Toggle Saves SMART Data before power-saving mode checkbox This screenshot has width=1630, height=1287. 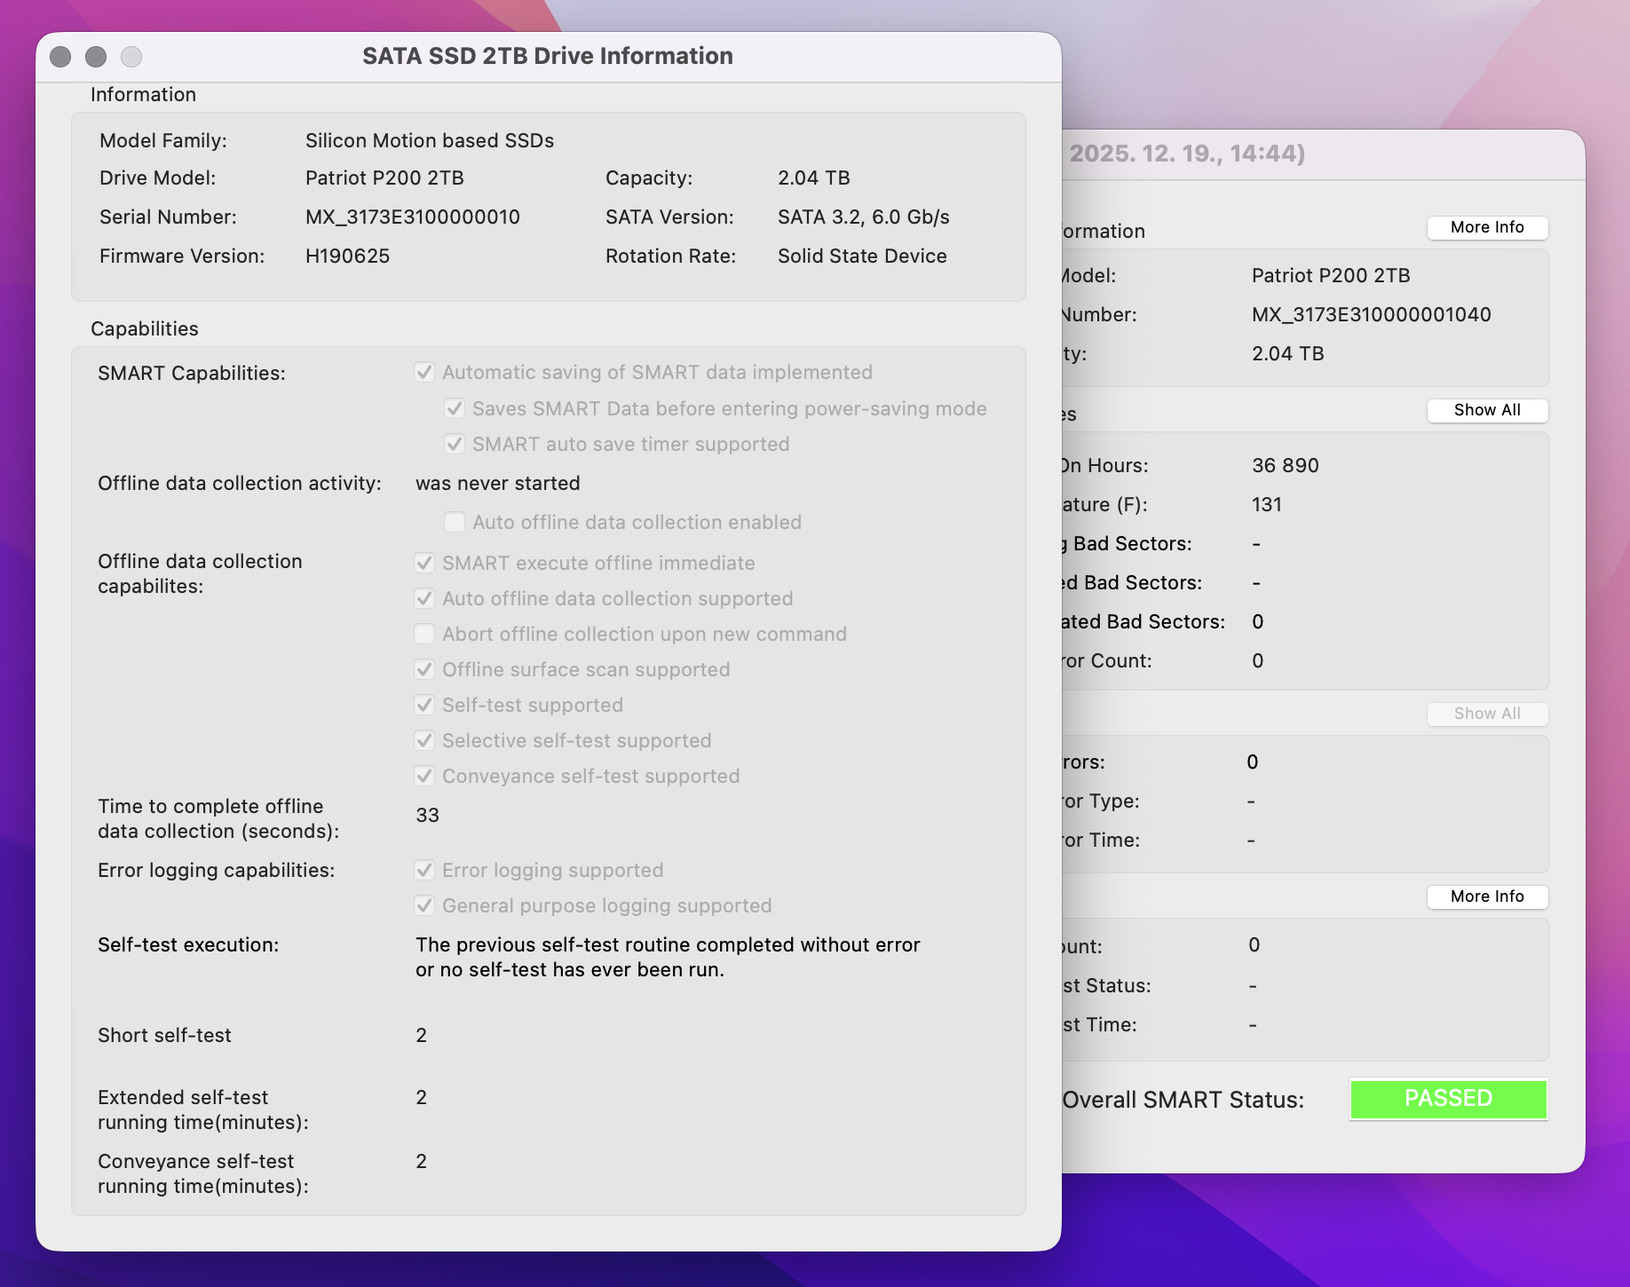pos(454,408)
